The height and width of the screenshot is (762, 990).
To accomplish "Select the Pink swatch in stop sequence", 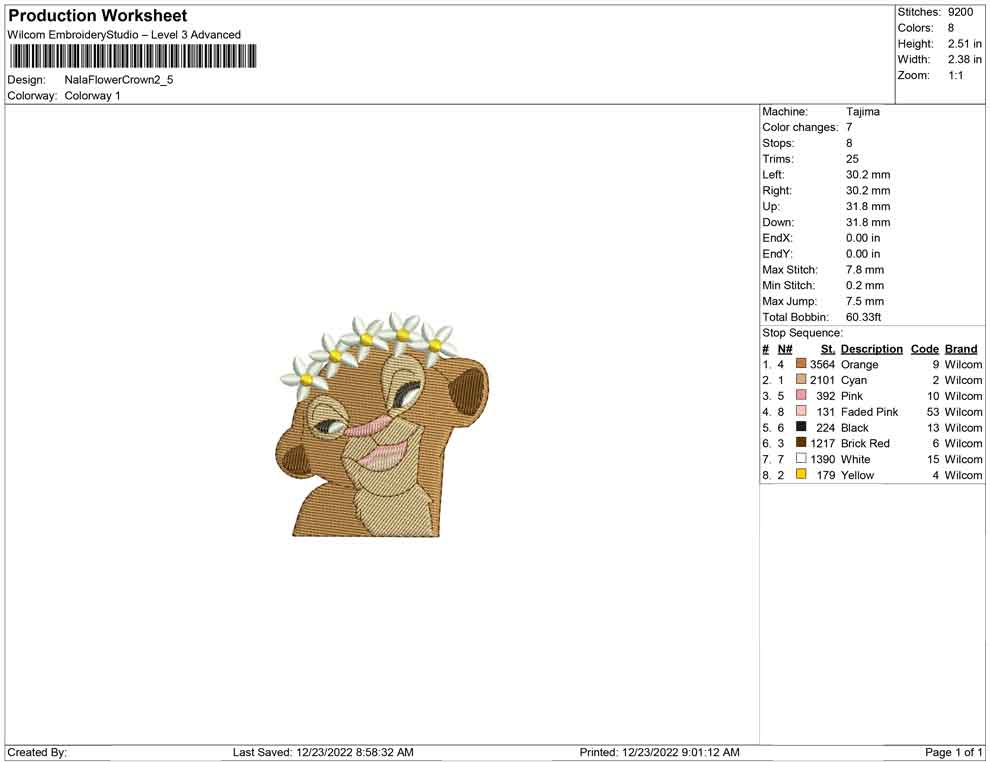I will point(799,396).
